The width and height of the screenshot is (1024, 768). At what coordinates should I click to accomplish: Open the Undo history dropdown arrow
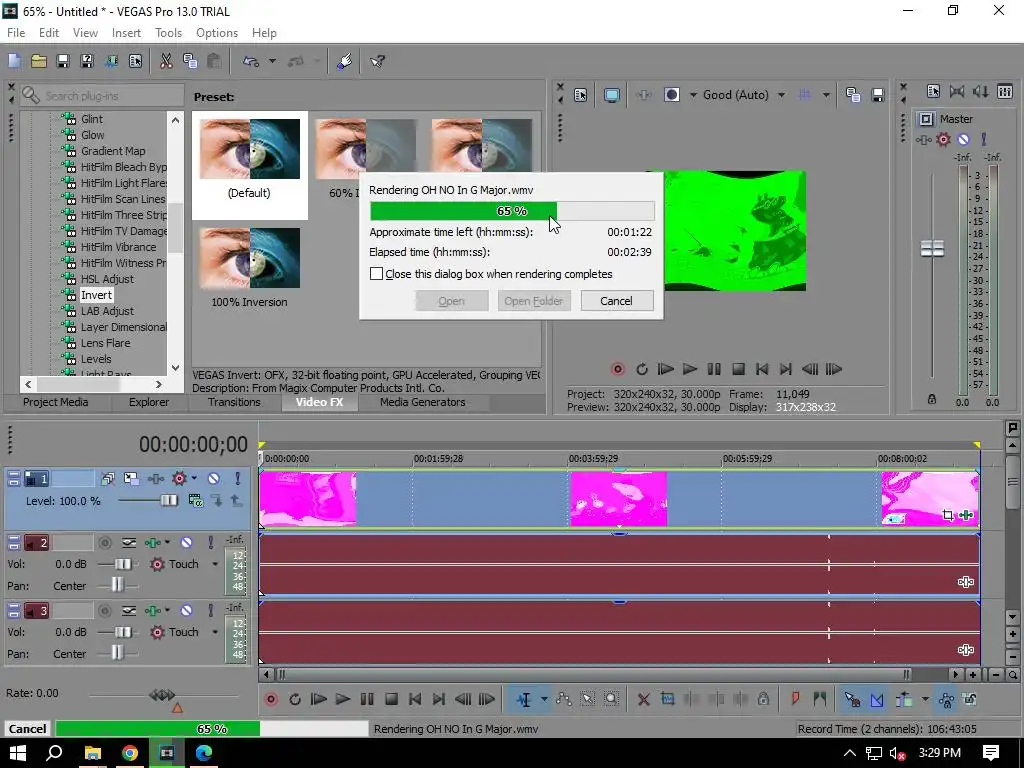point(272,61)
